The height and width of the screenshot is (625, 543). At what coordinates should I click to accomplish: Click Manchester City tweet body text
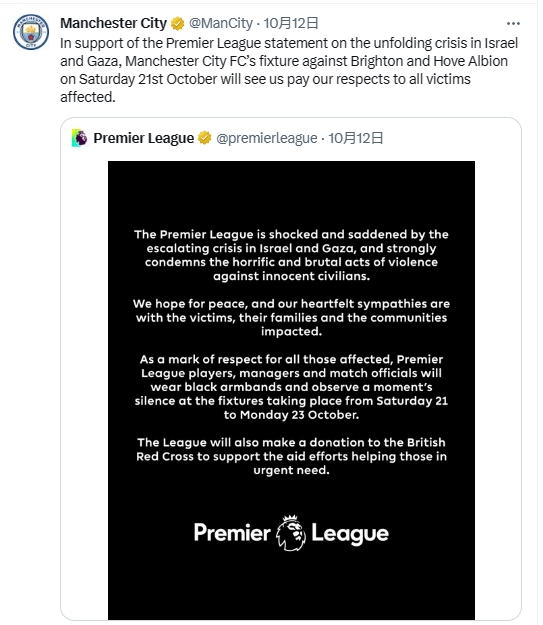[x=289, y=70]
